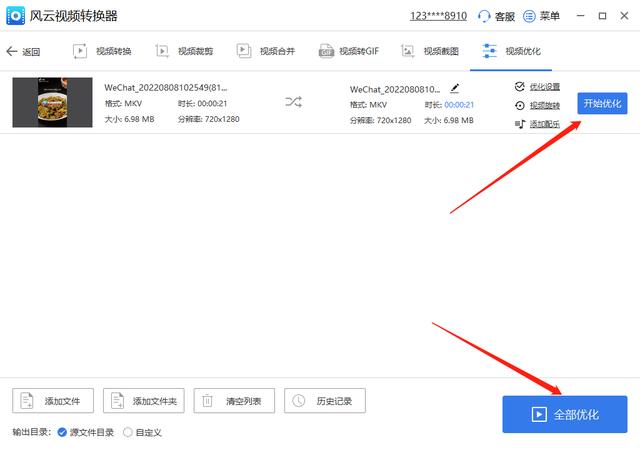Viewport: 640px width, 450px height.
Task: Click 添加文件 button
Action: (x=53, y=401)
